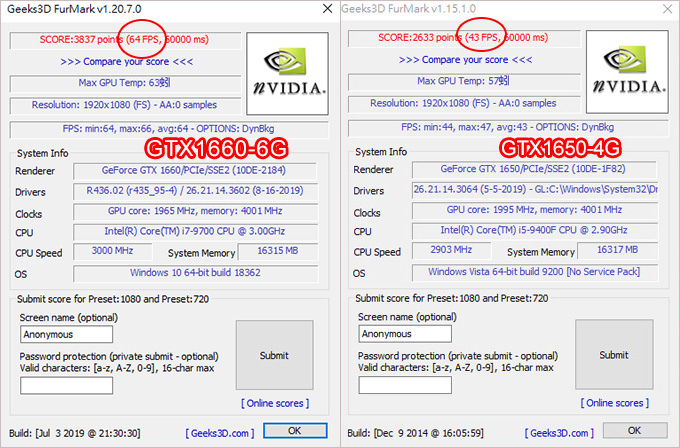Click renderer value GeForce GTX 1660/PCIe/SSE2

click(195, 171)
